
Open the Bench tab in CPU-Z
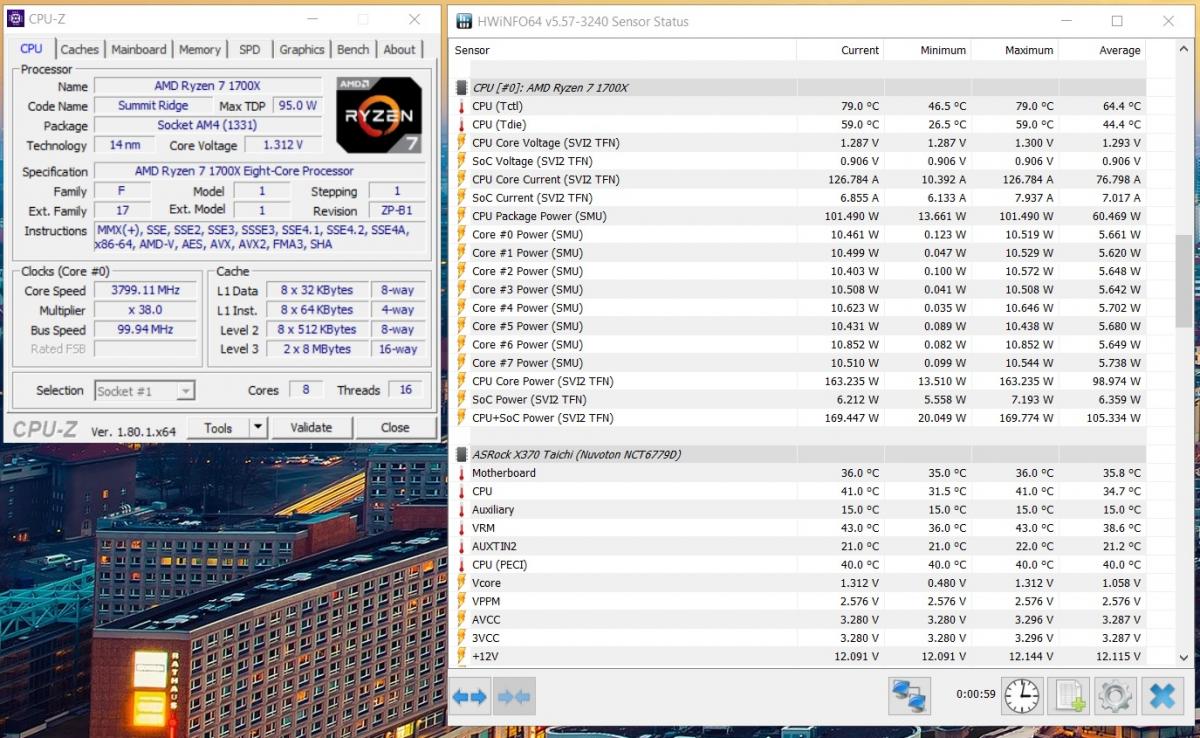click(x=353, y=49)
